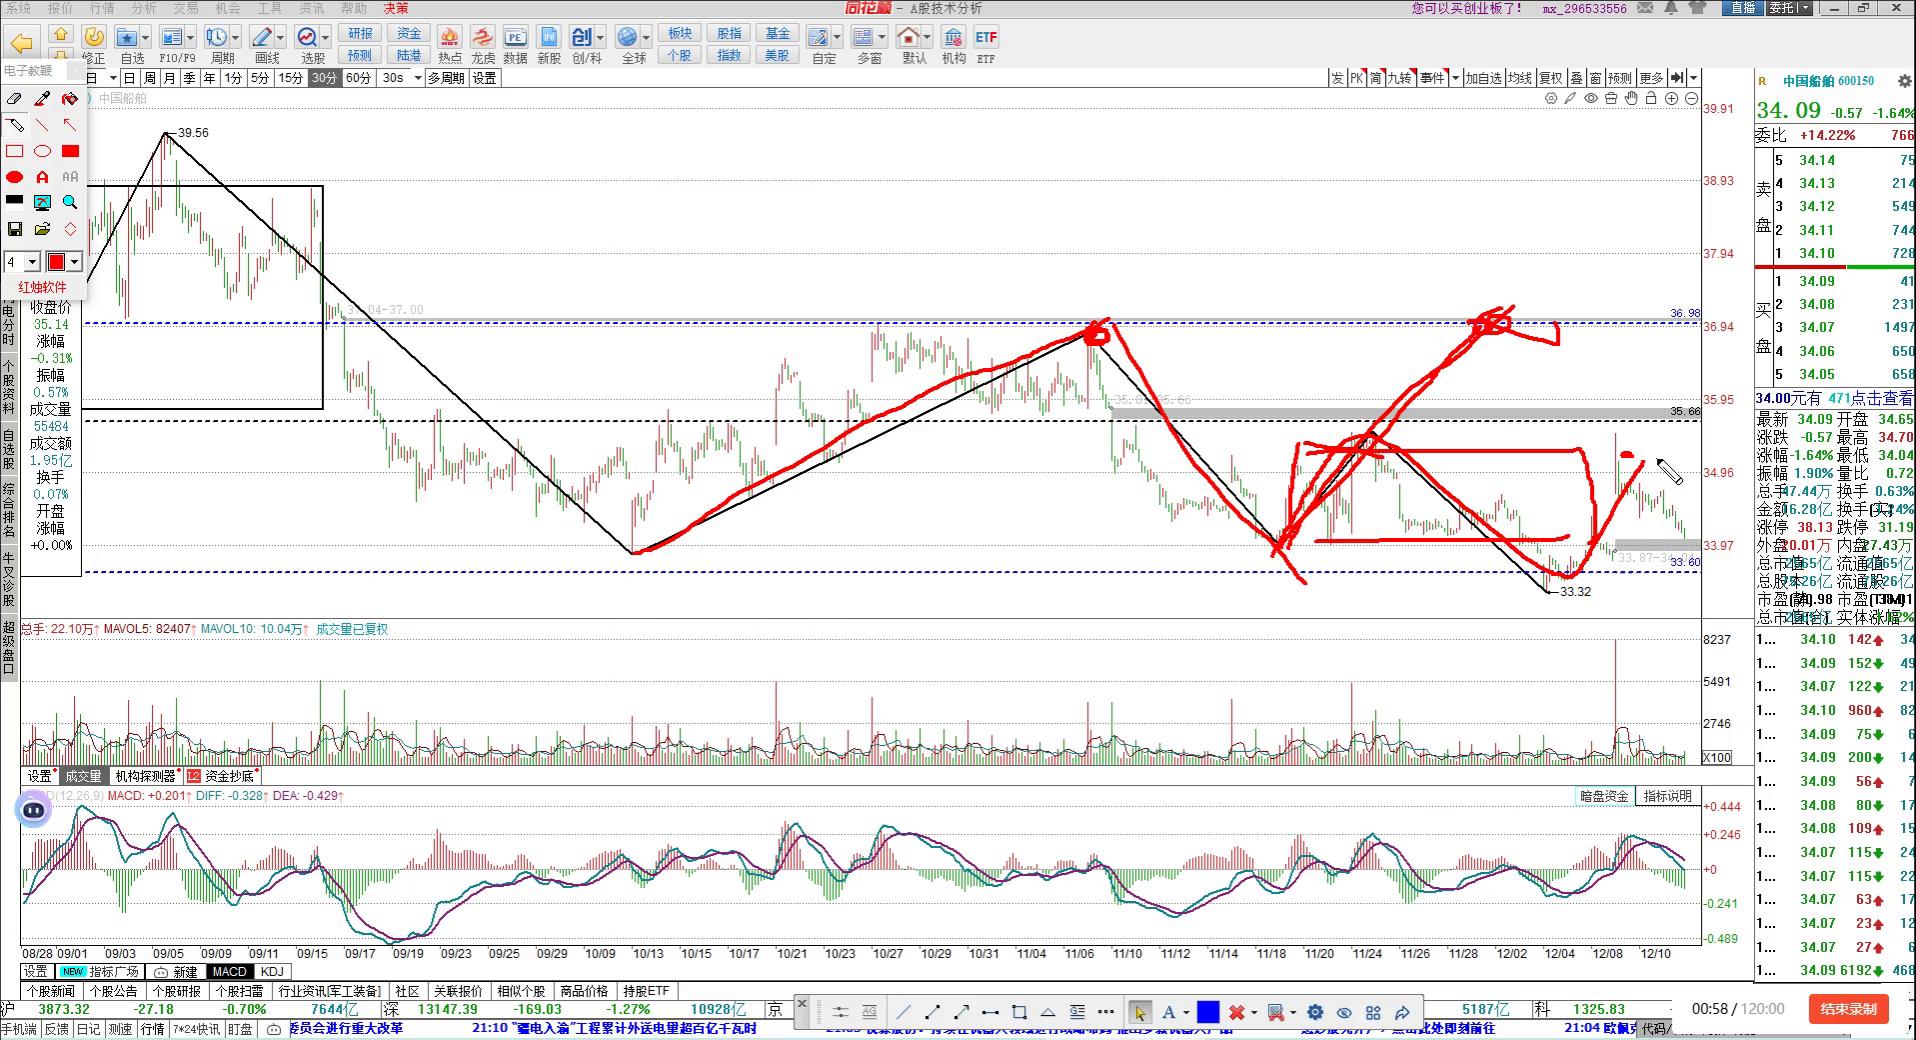Expand the 画线 toolbar dropdown arrow
Viewport: 1916px width, 1040px height.
[280, 38]
